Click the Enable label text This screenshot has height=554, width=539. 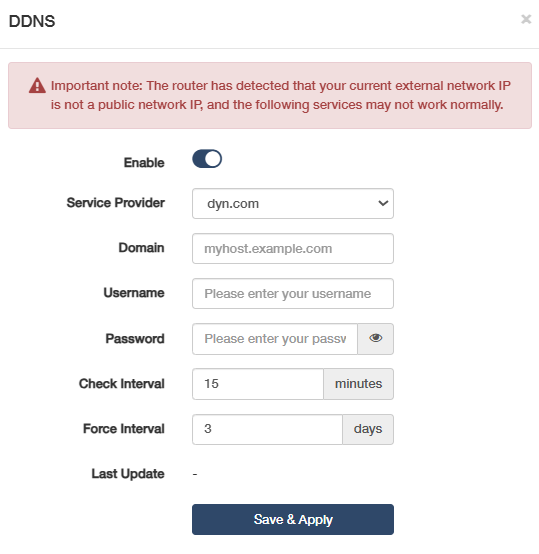click(x=144, y=163)
